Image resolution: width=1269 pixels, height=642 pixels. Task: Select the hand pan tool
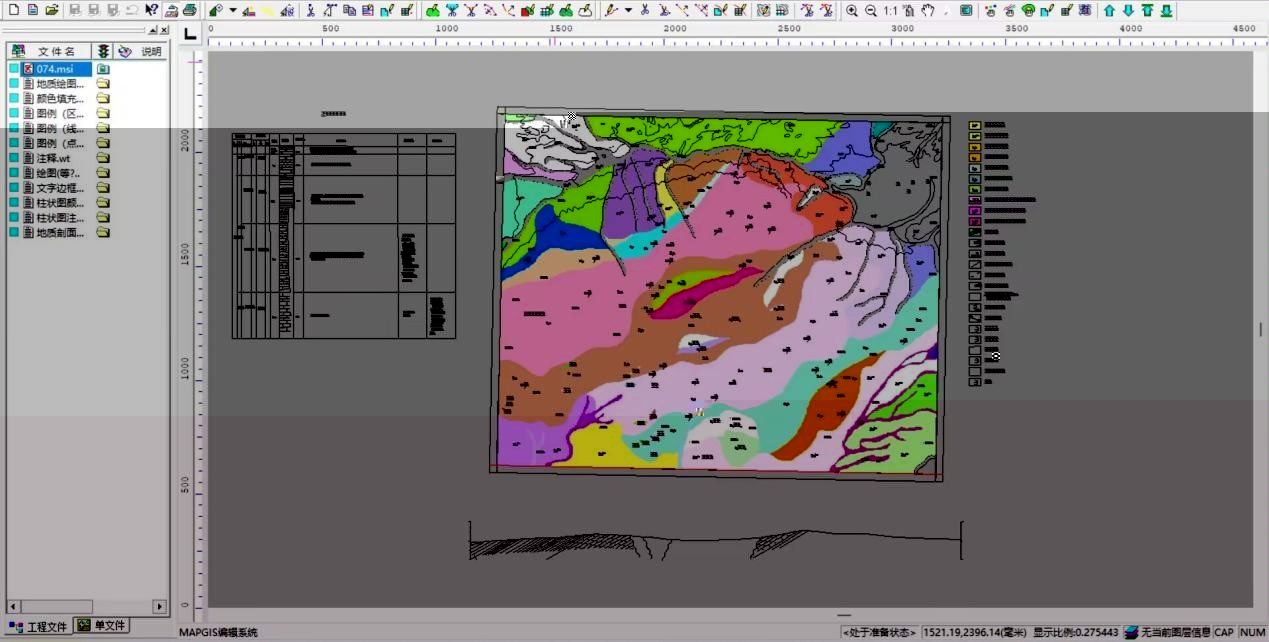pyautogui.click(x=928, y=10)
